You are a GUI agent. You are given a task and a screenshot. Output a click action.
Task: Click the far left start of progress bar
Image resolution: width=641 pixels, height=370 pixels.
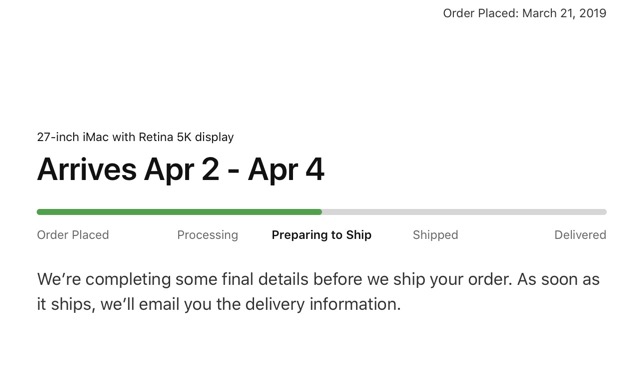(39, 212)
